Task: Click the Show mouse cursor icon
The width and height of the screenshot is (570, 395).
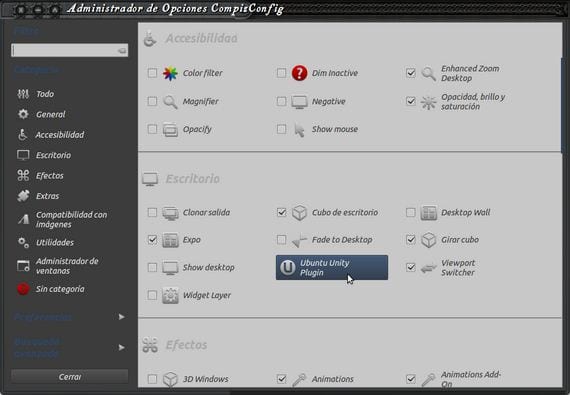Action: click(299, 129)
